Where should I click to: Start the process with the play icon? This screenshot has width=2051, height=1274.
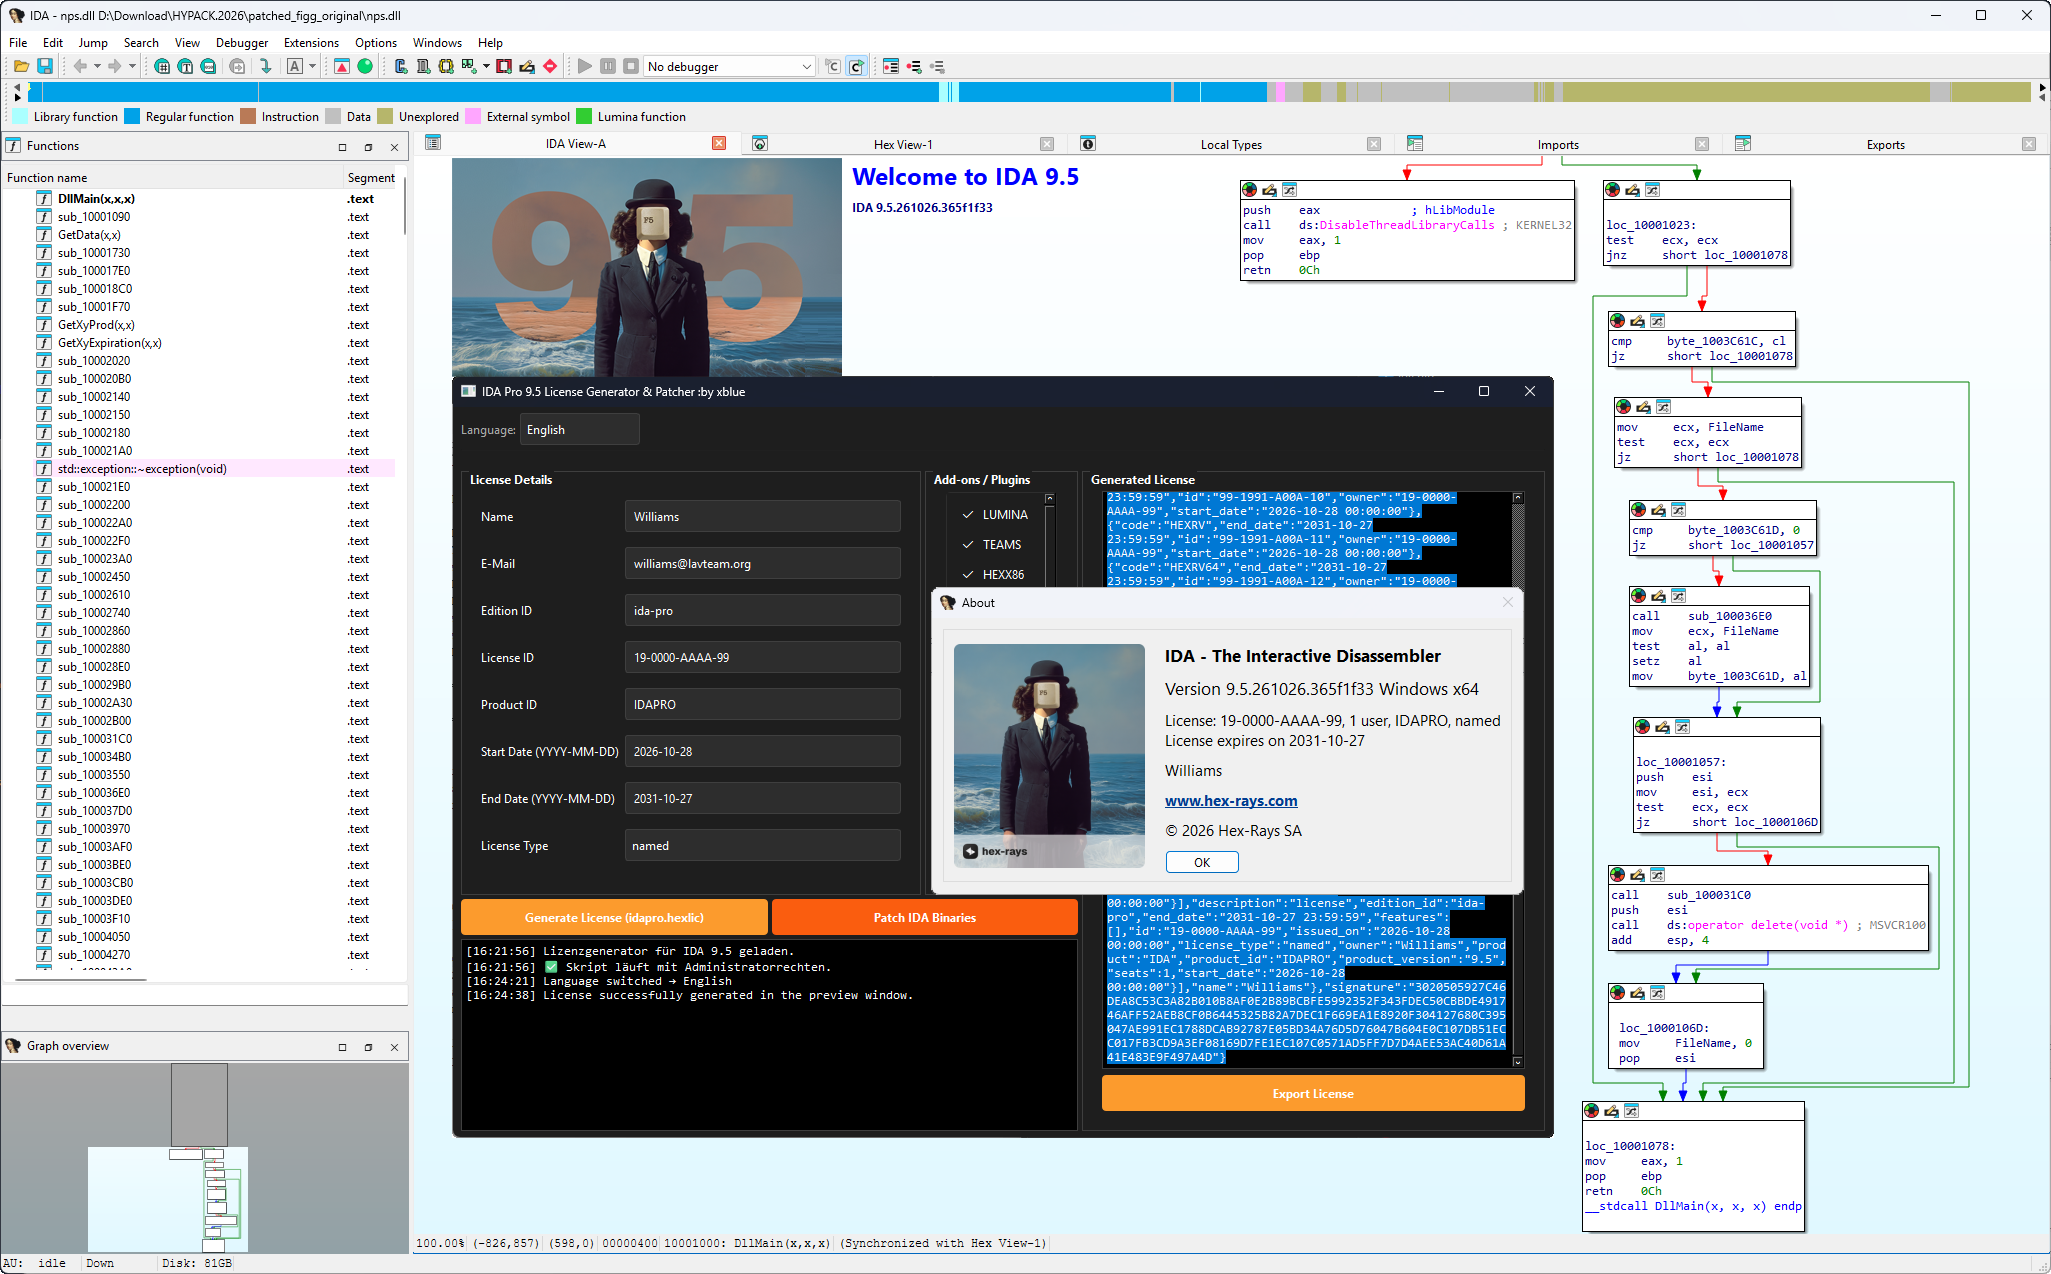pyautogui.click(x=585, y=66)
